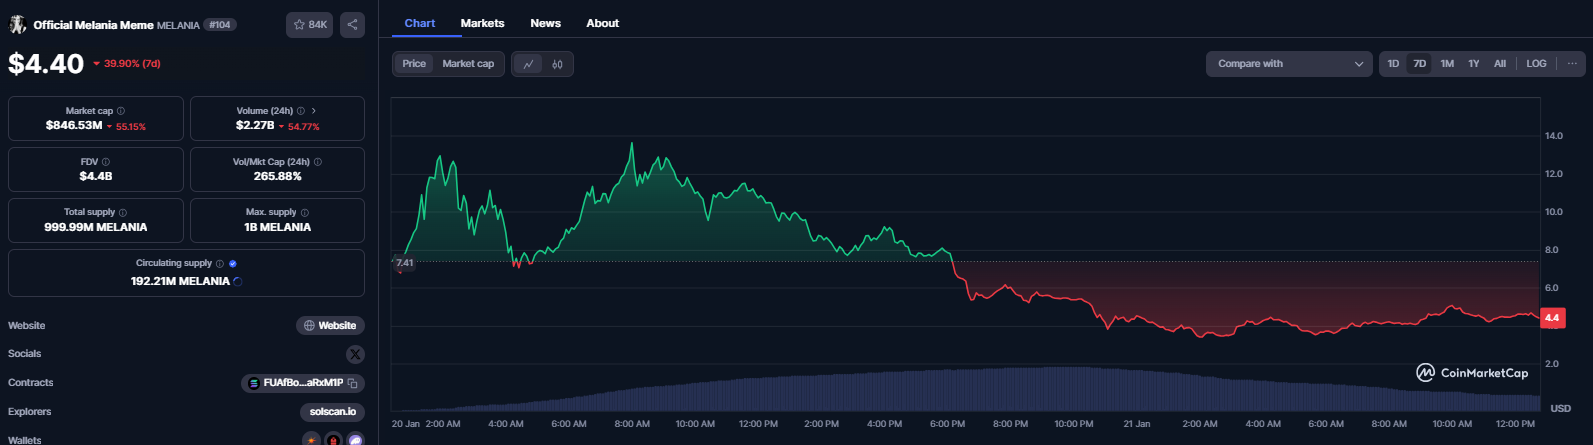Click the share icon next to watchlist
Viewport: 1593px width, 445px height.
(x=352, y=25)
